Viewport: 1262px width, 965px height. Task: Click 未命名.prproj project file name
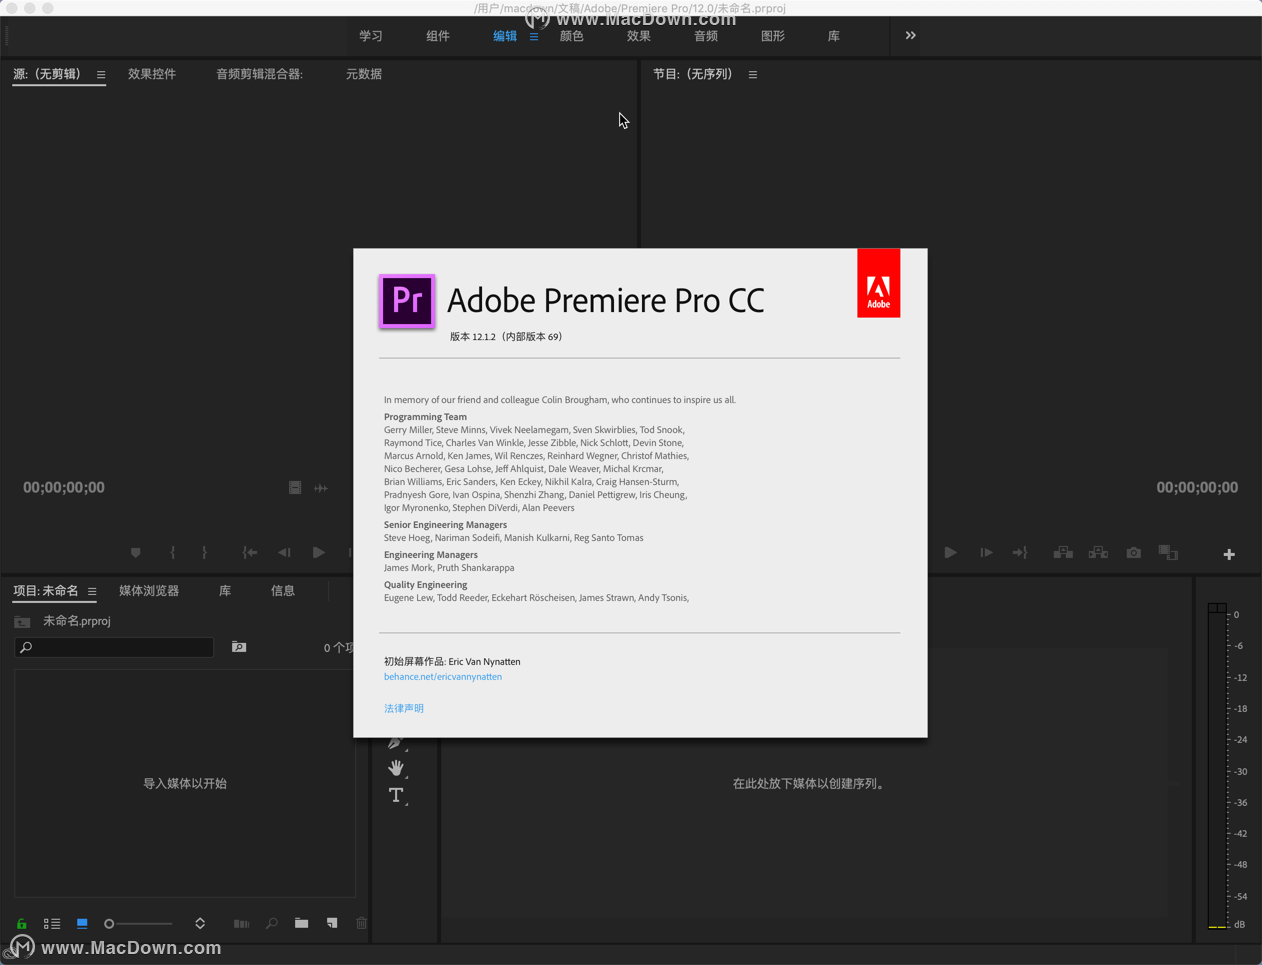pyautogui.click(x=77, y=621)
